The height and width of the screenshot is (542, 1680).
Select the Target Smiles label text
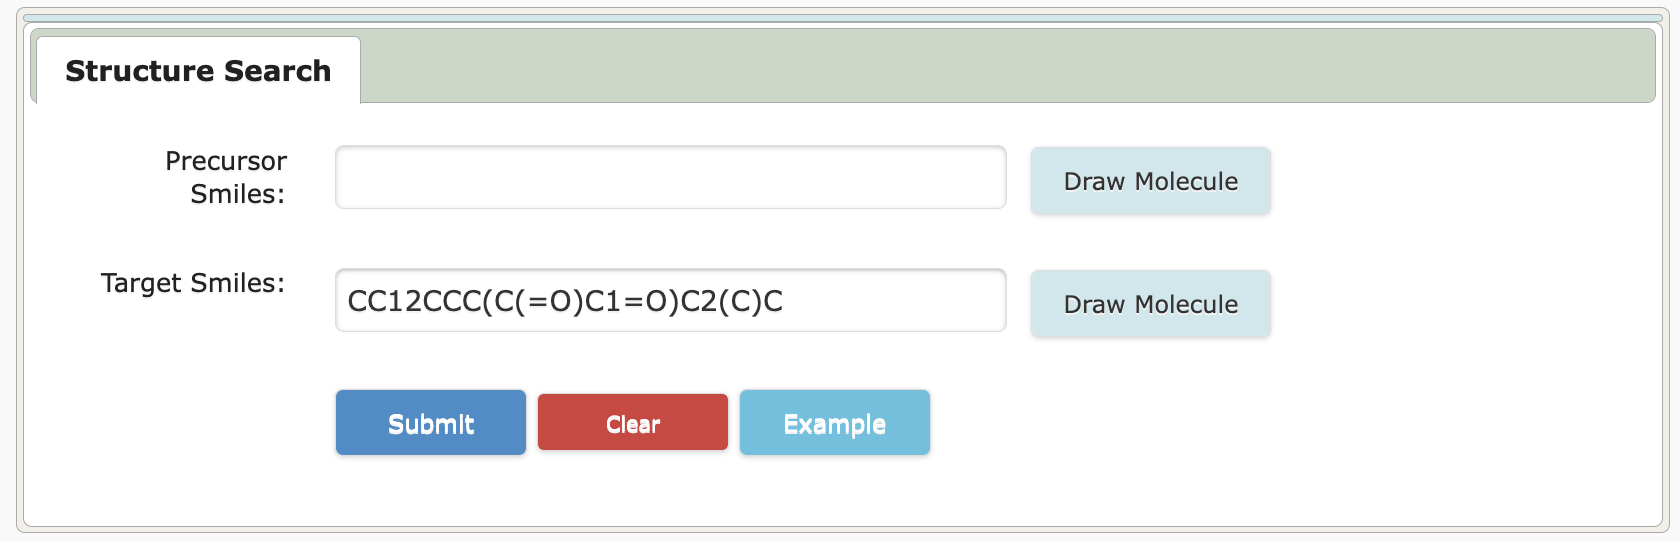coord(193,283)
